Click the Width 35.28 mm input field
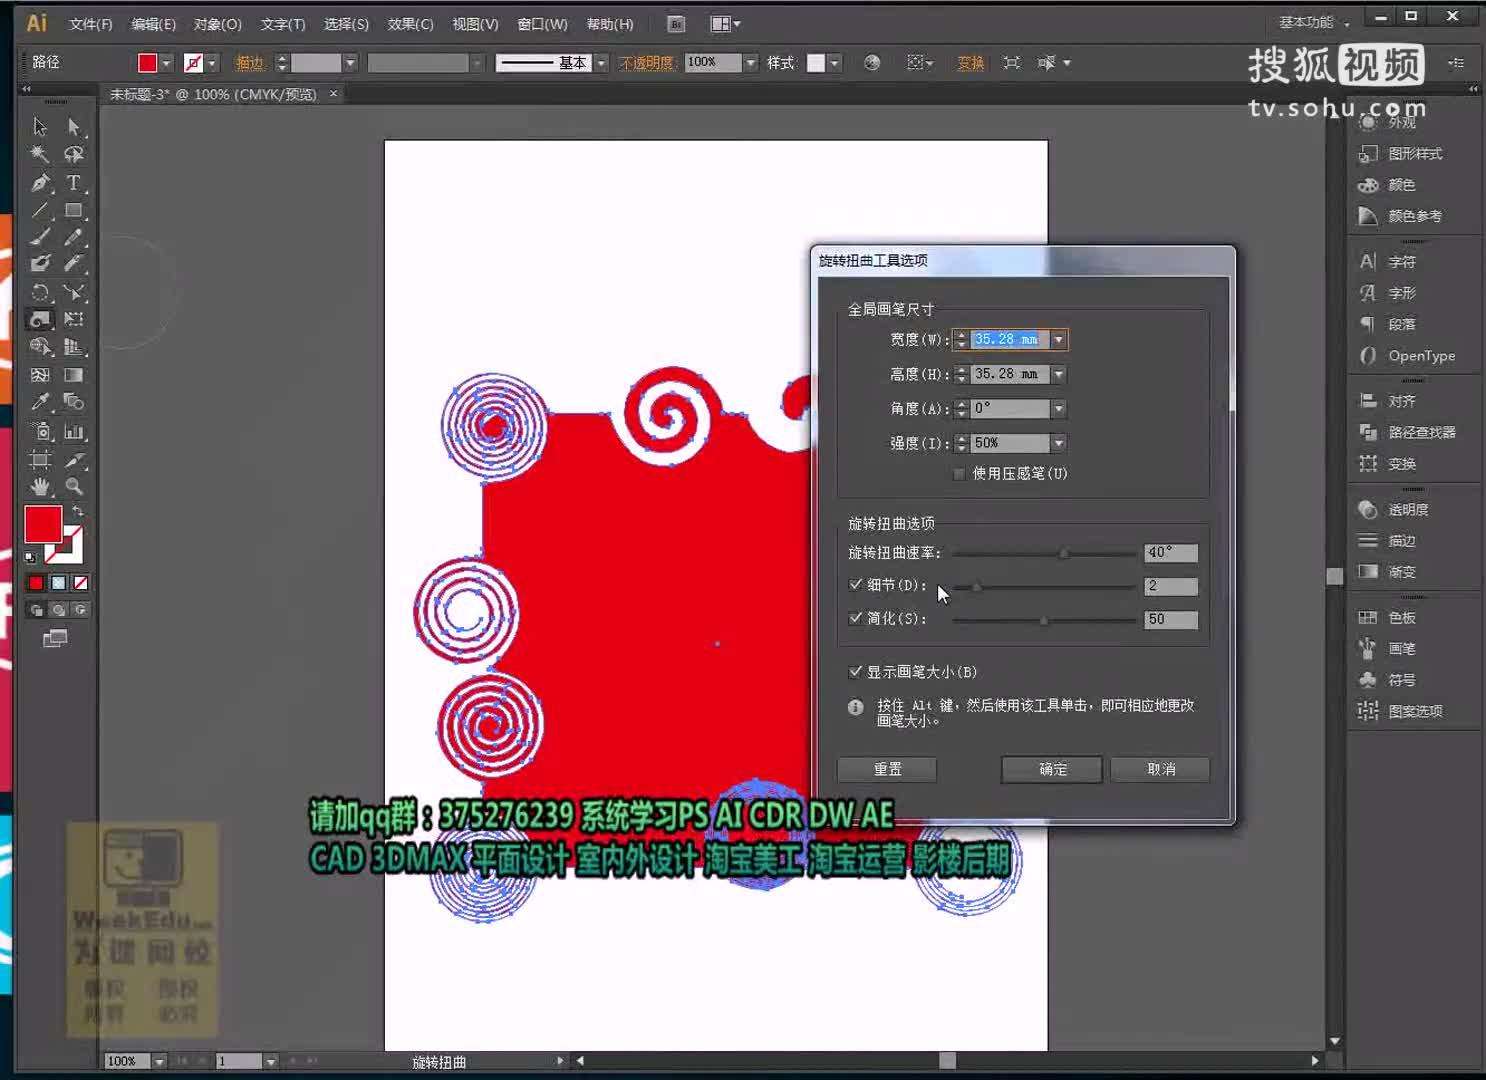This screenshot has width=1486, height=1080. (1010, 340)
